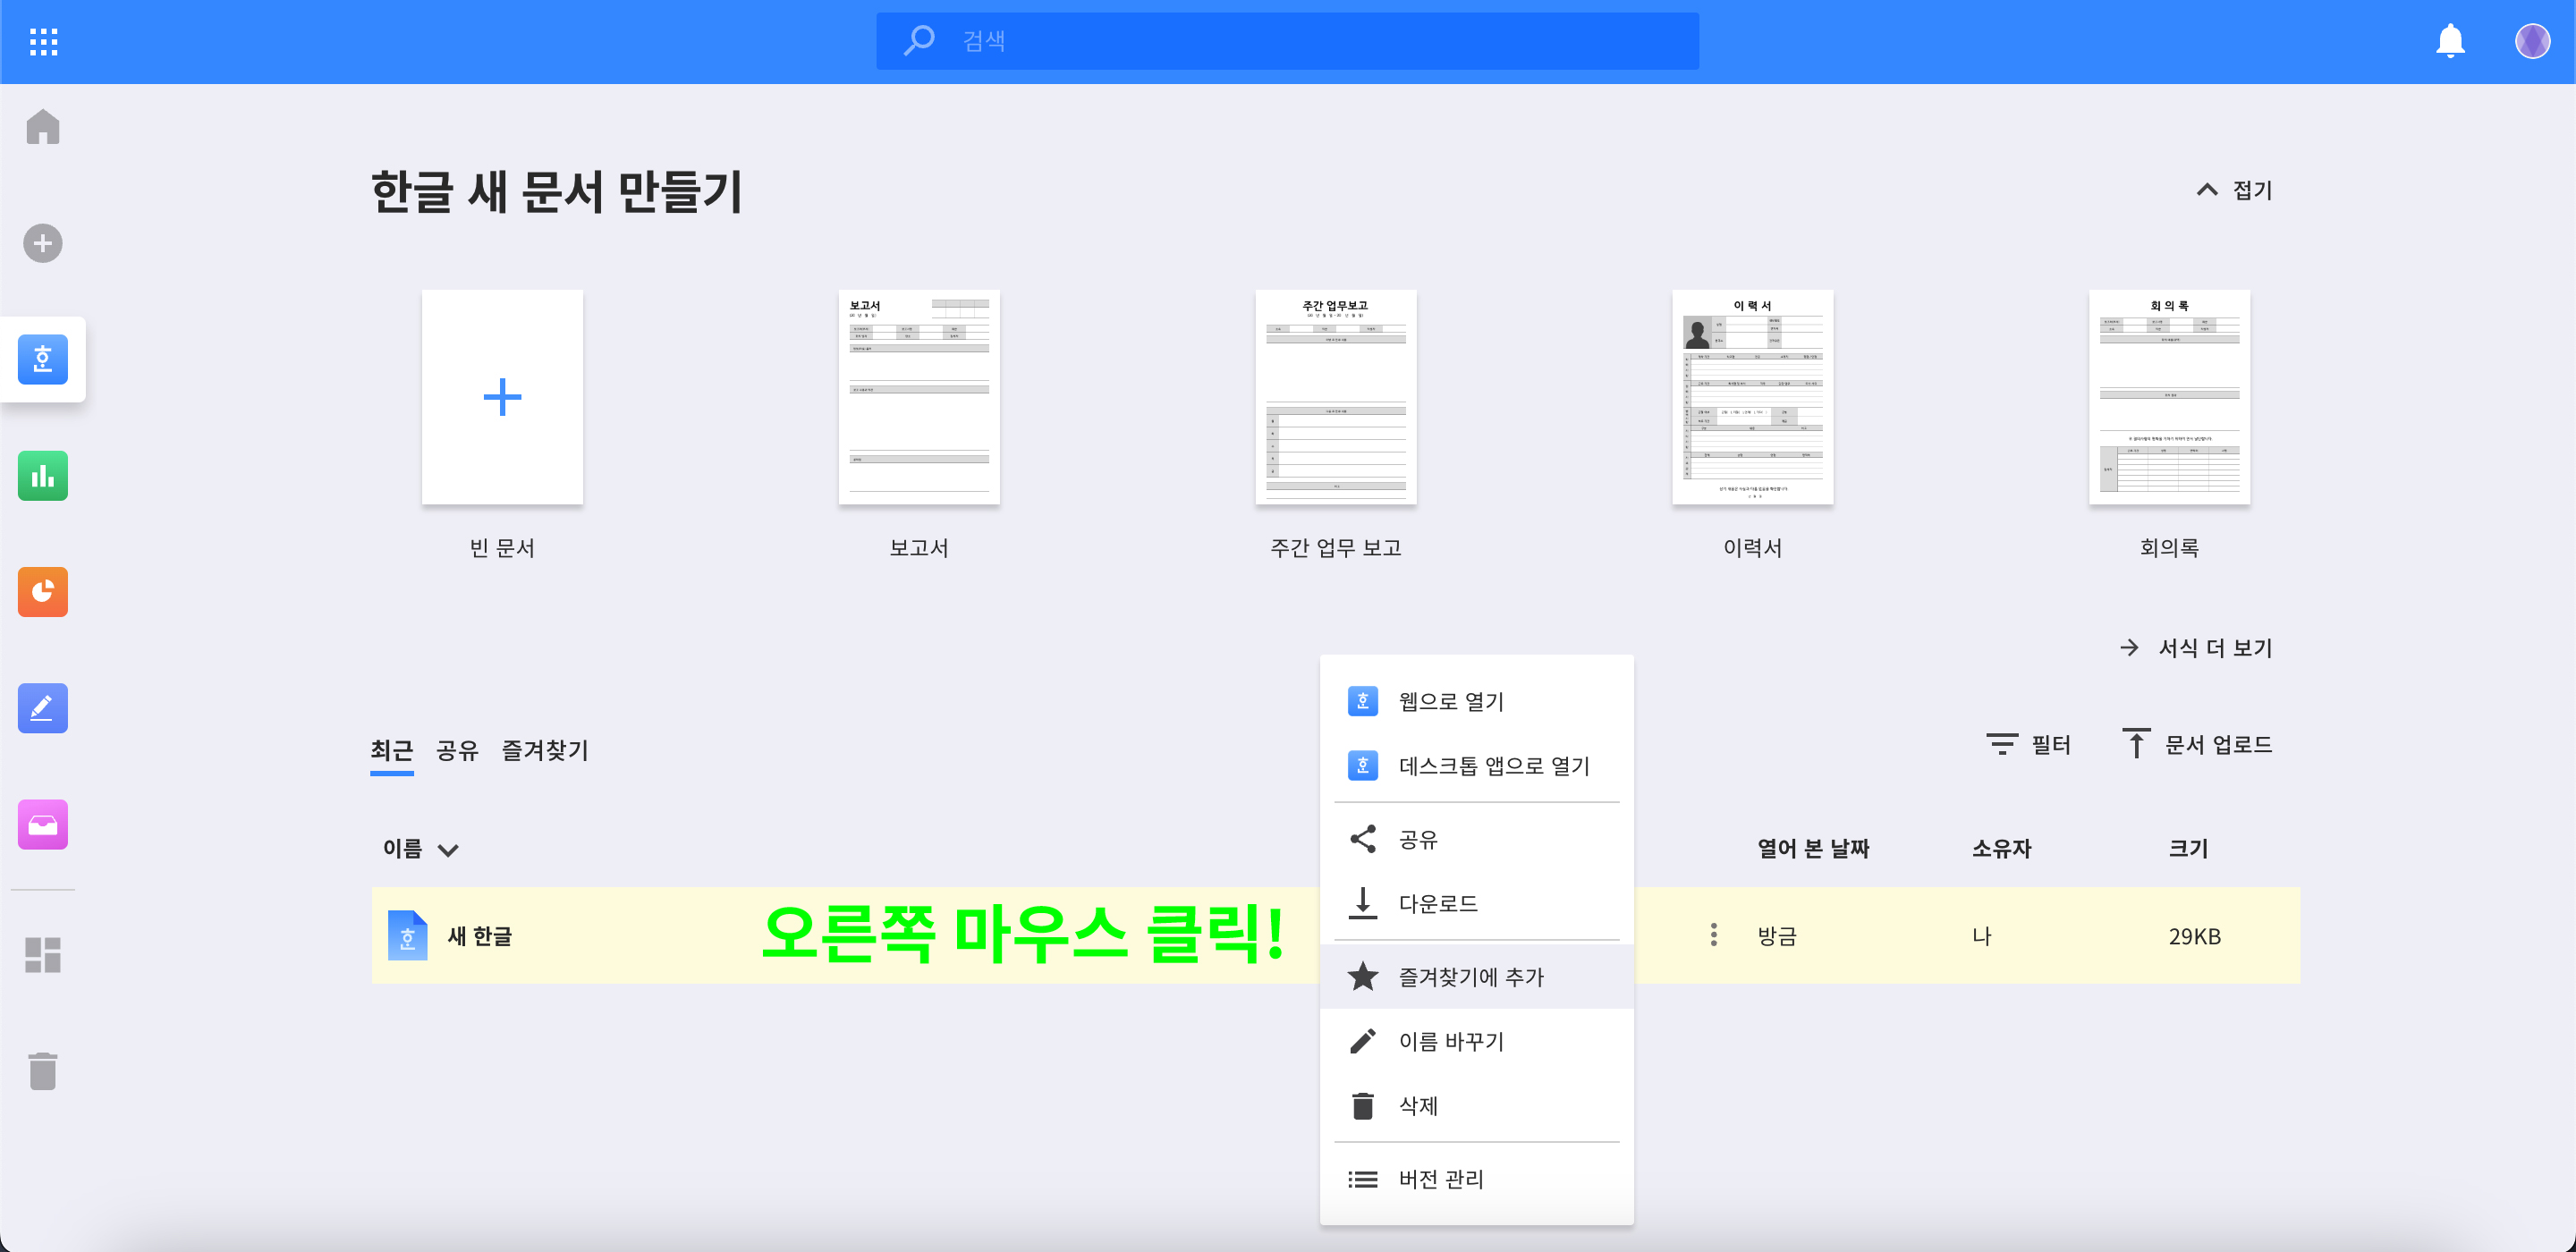Click the arrow icon beside 서식 더 보기

tap(2130, 647)
